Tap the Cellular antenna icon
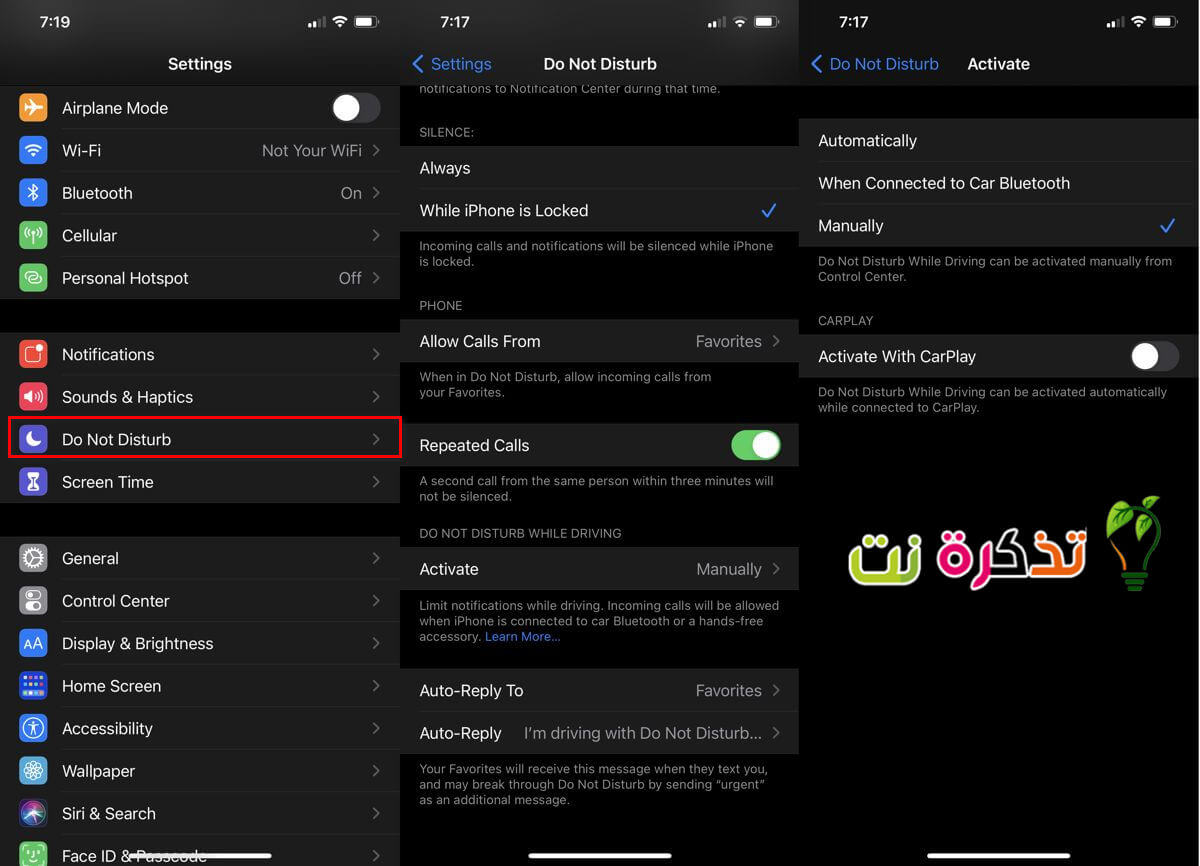Image resolution: width=1200 pixels, height=866 pixels. [33, 235]
